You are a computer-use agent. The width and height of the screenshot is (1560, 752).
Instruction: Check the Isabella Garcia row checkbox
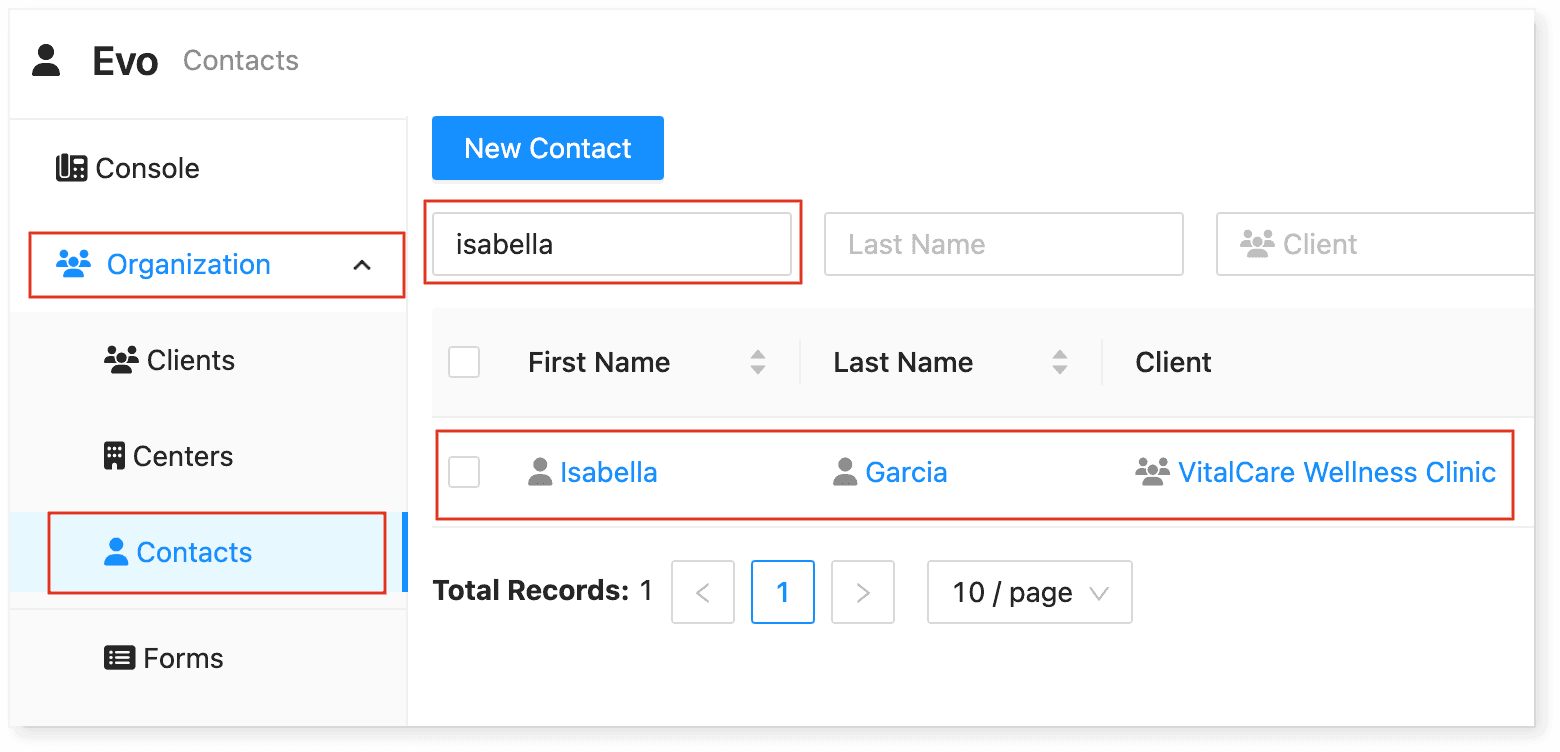coord(464,472)
